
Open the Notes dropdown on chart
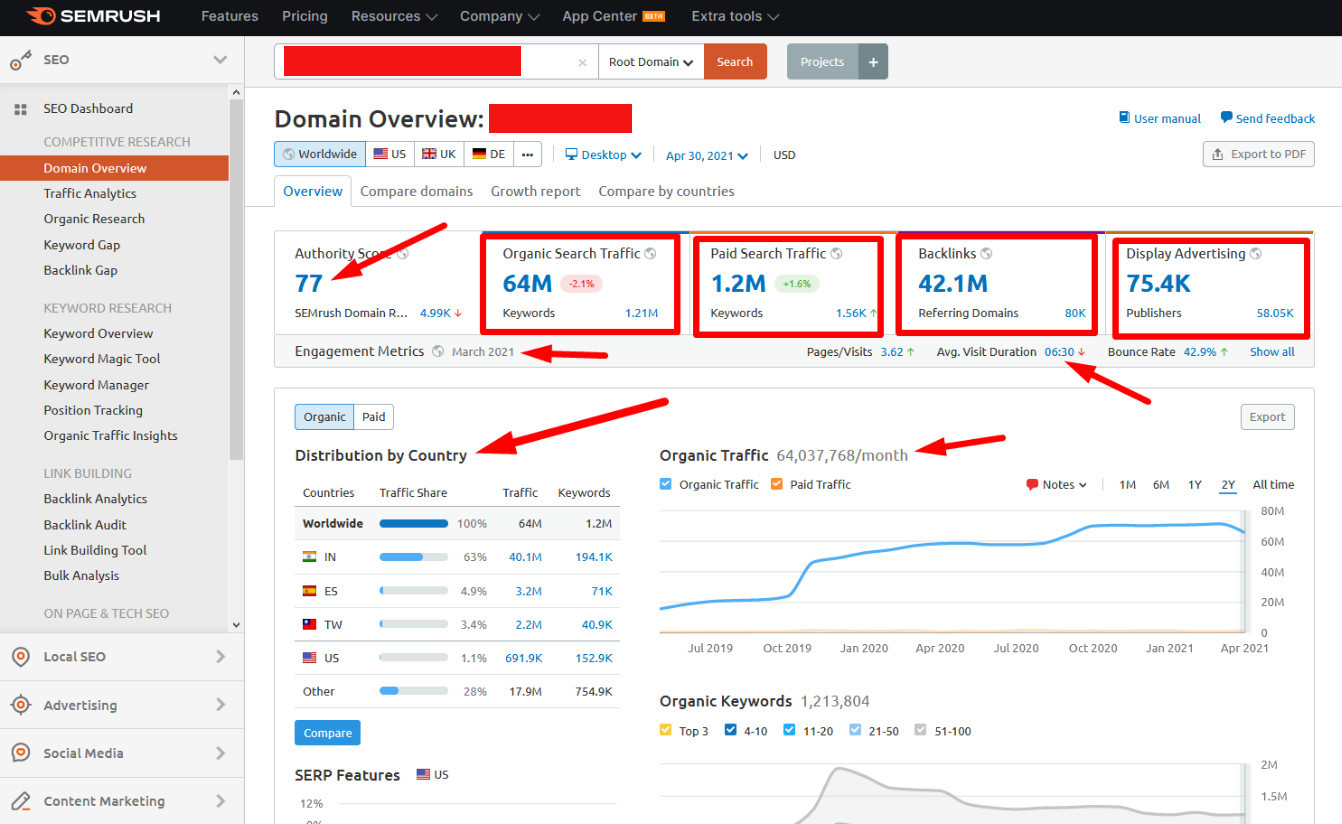tap(1057, 485)
